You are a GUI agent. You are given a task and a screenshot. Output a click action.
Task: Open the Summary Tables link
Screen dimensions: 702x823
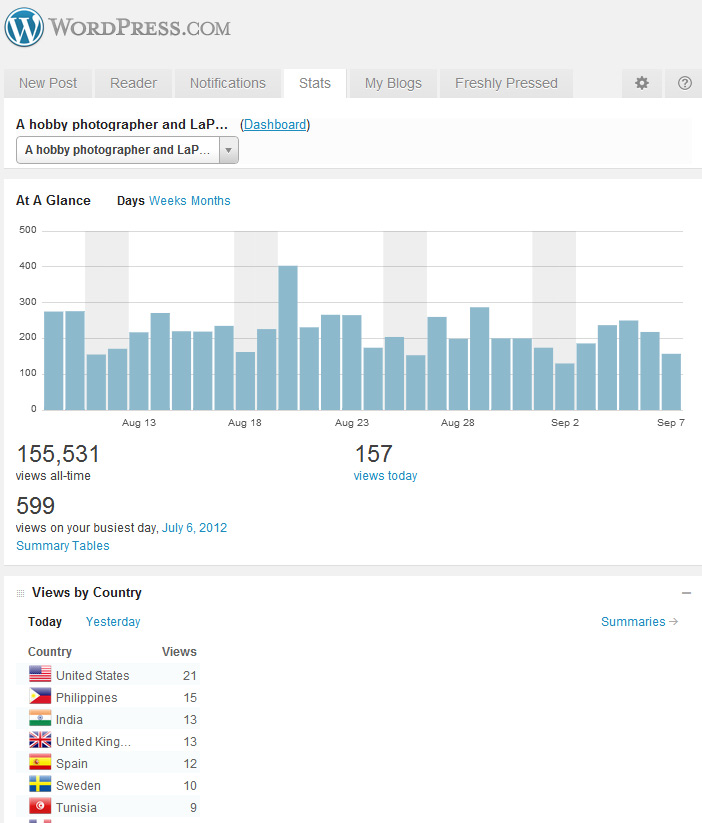pos(63,546)
